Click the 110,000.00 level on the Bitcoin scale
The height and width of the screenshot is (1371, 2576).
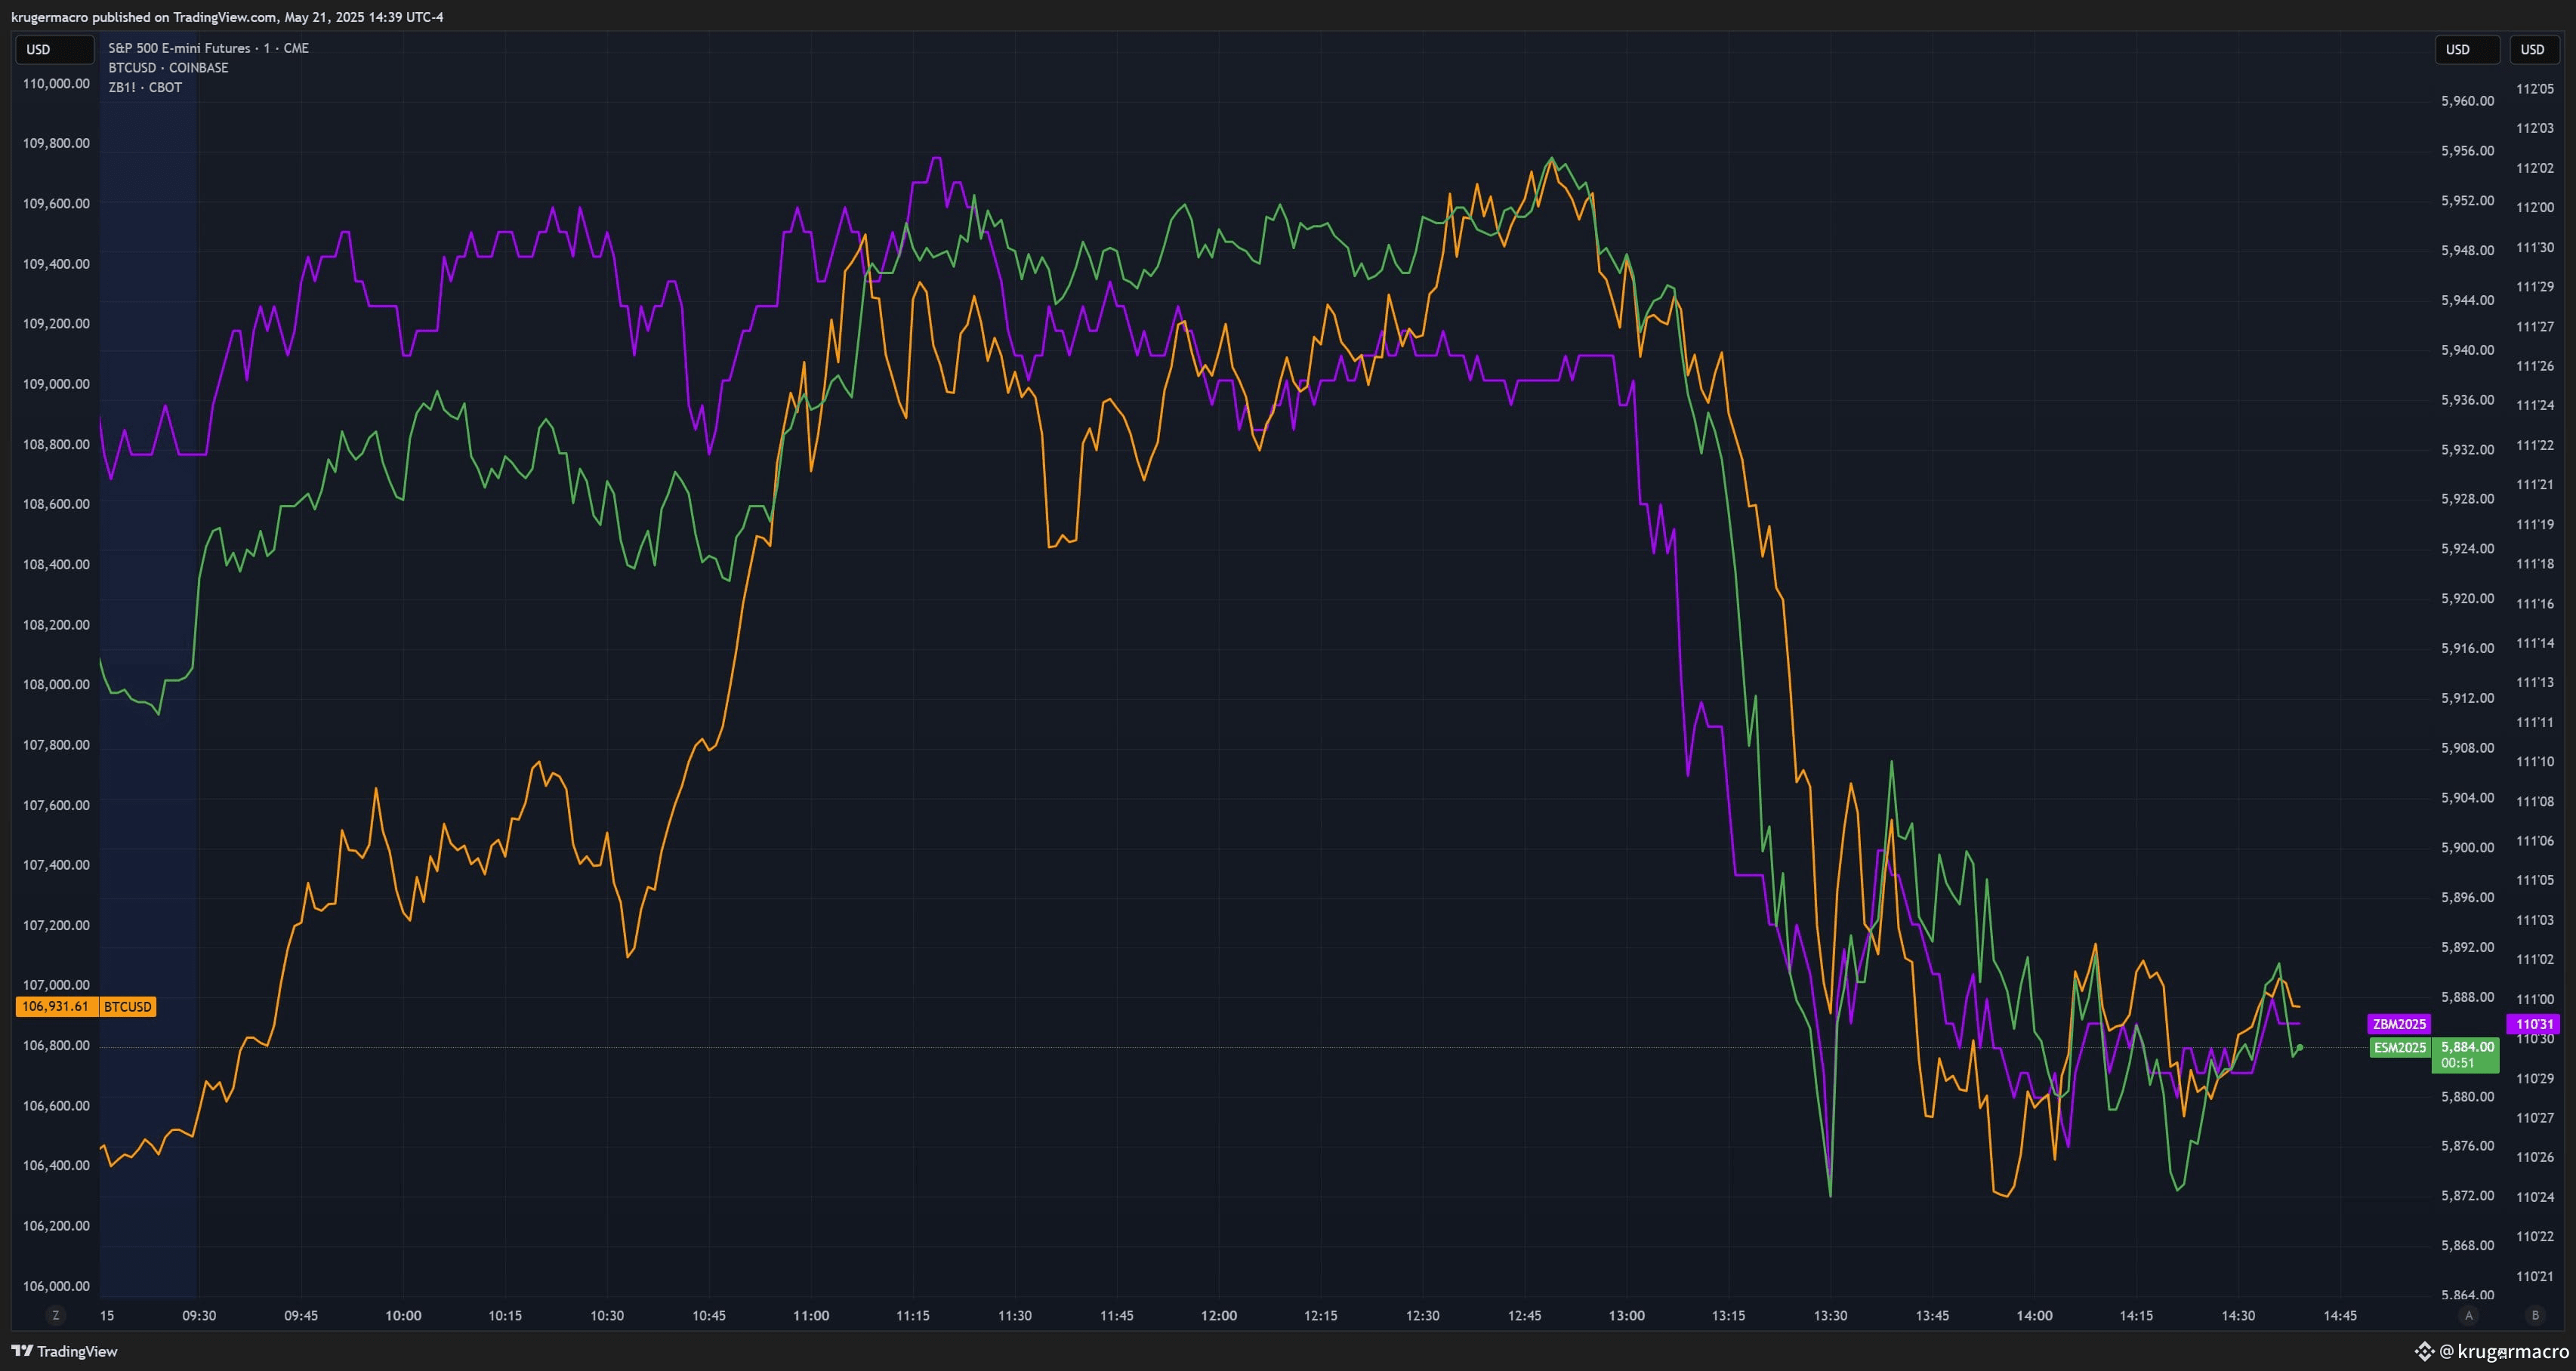(56, 84)
